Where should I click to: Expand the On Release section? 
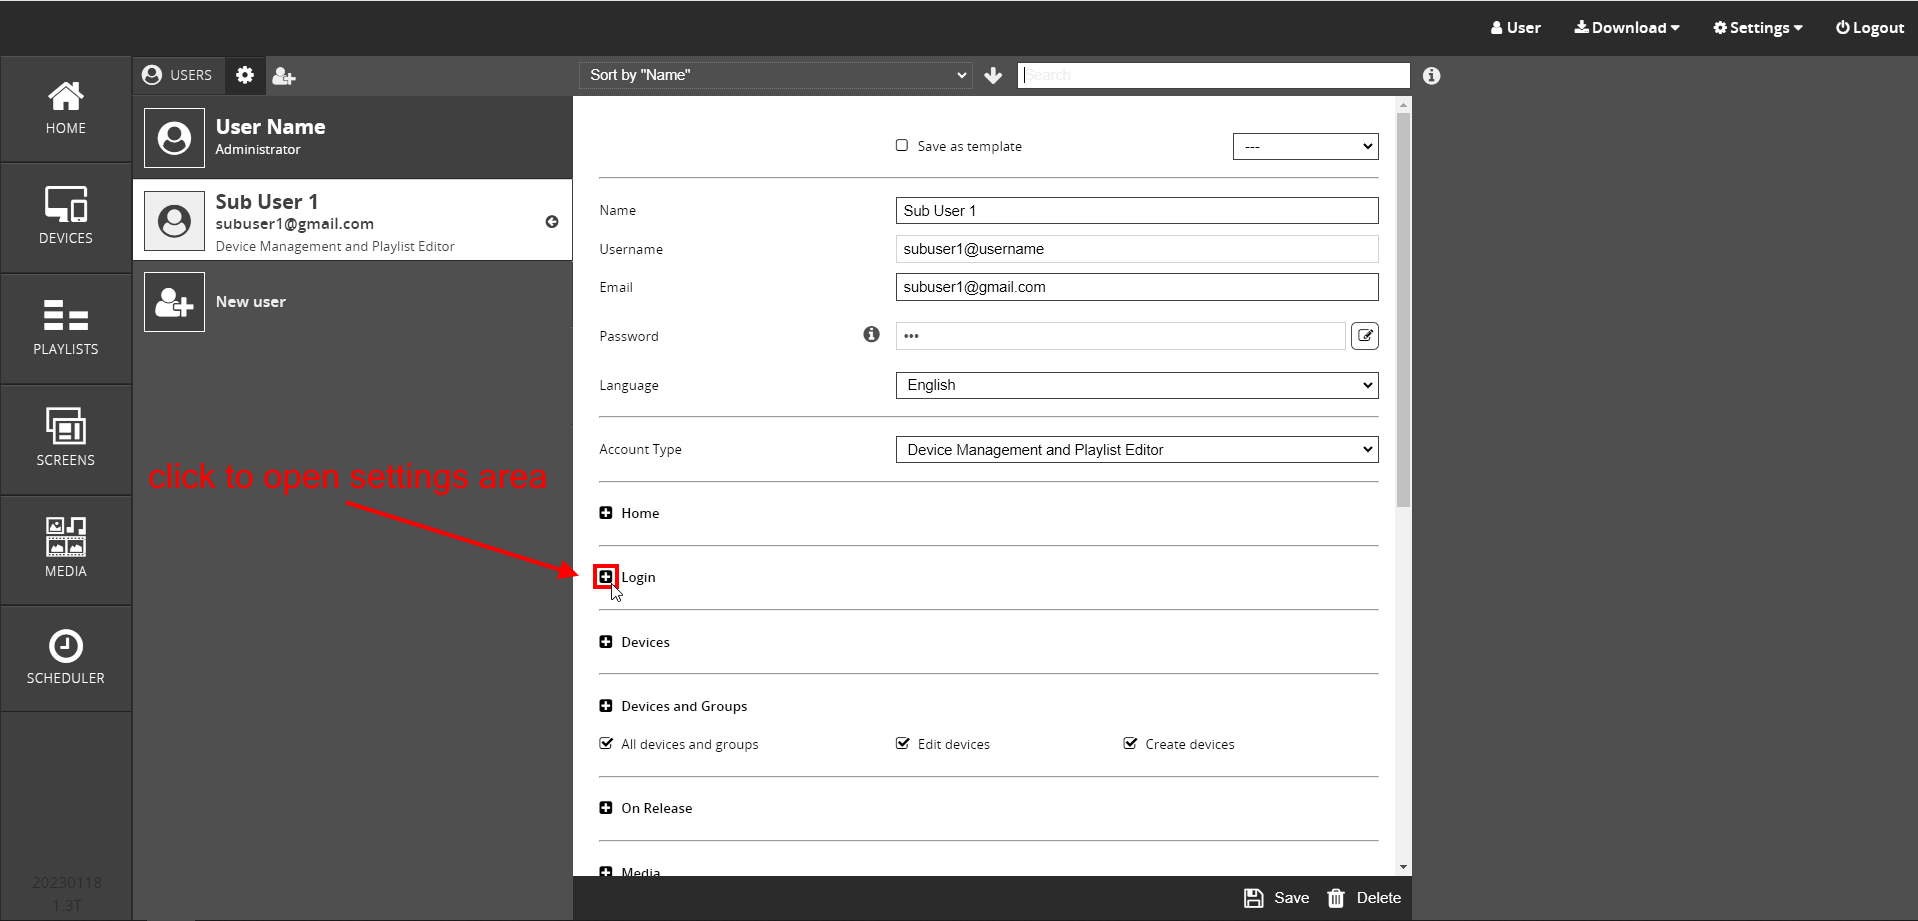[606, 808]
